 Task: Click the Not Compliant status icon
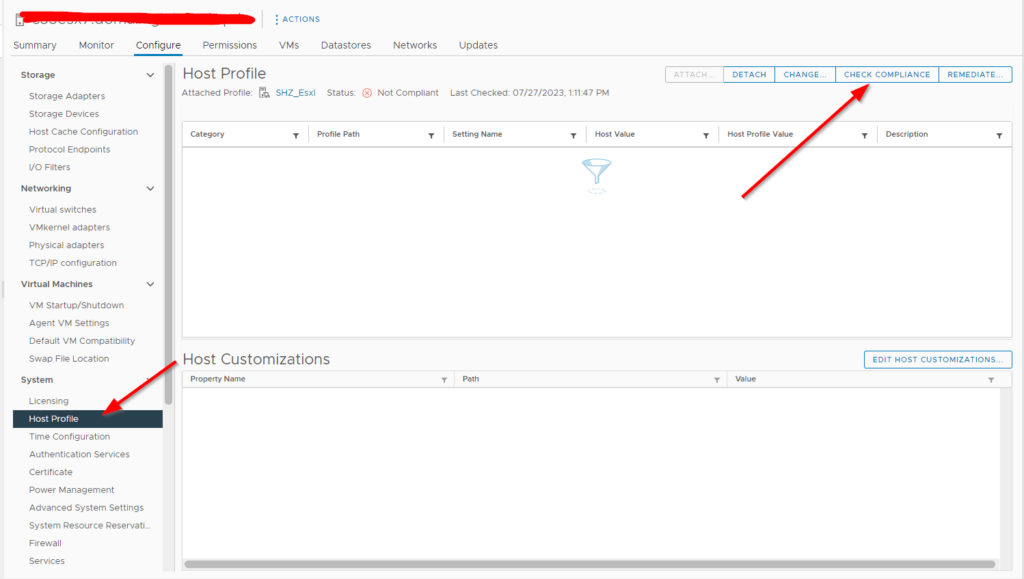pos(367,93)
